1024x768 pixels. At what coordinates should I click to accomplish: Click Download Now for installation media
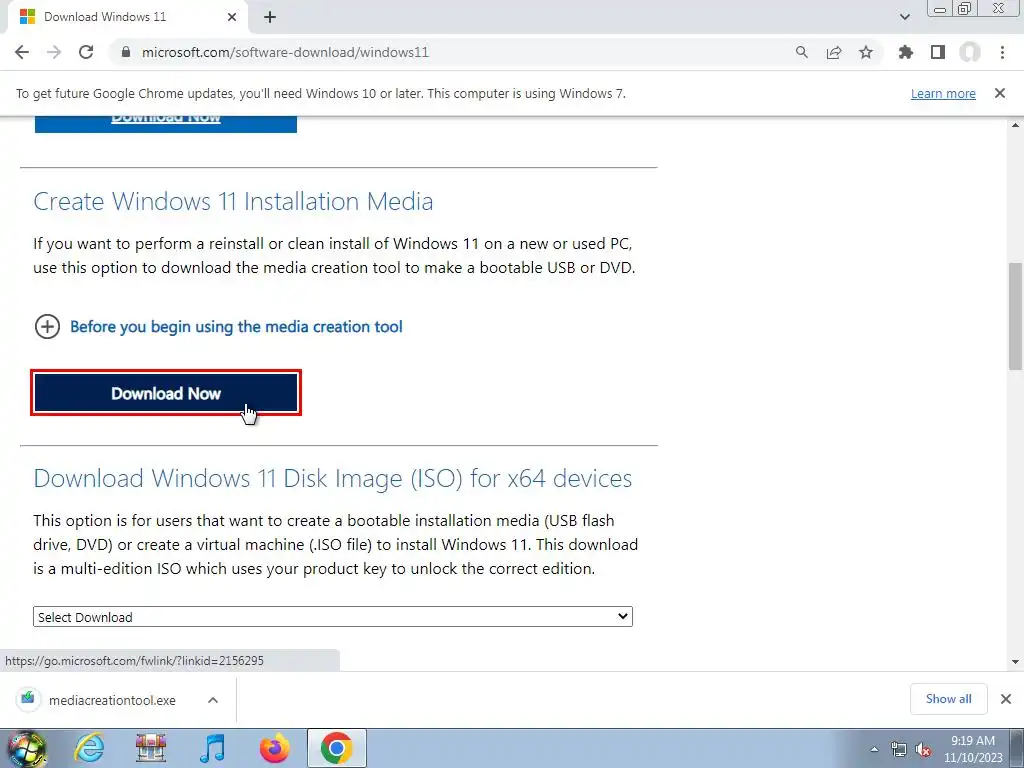point(166,393)
